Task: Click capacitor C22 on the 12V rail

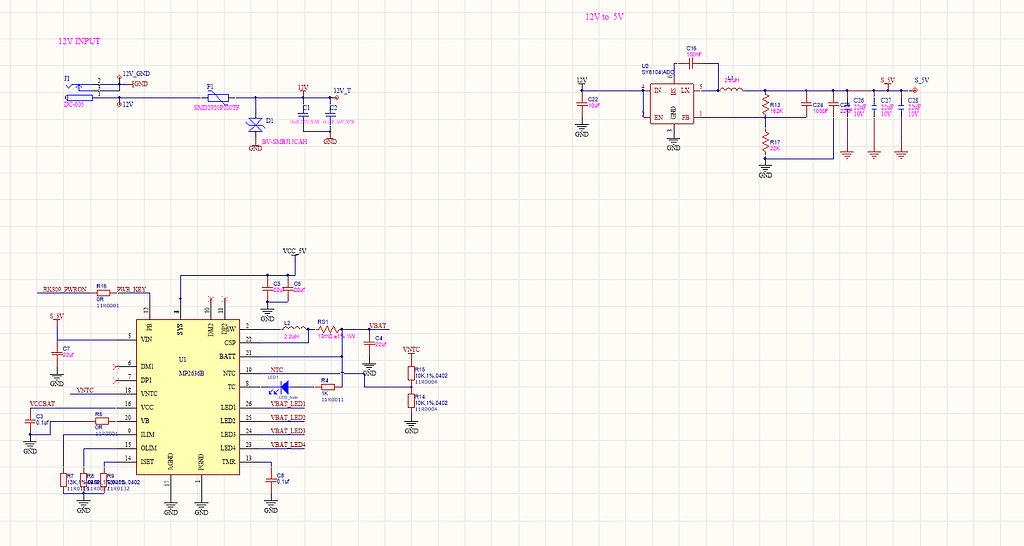Action: [582, 101]
